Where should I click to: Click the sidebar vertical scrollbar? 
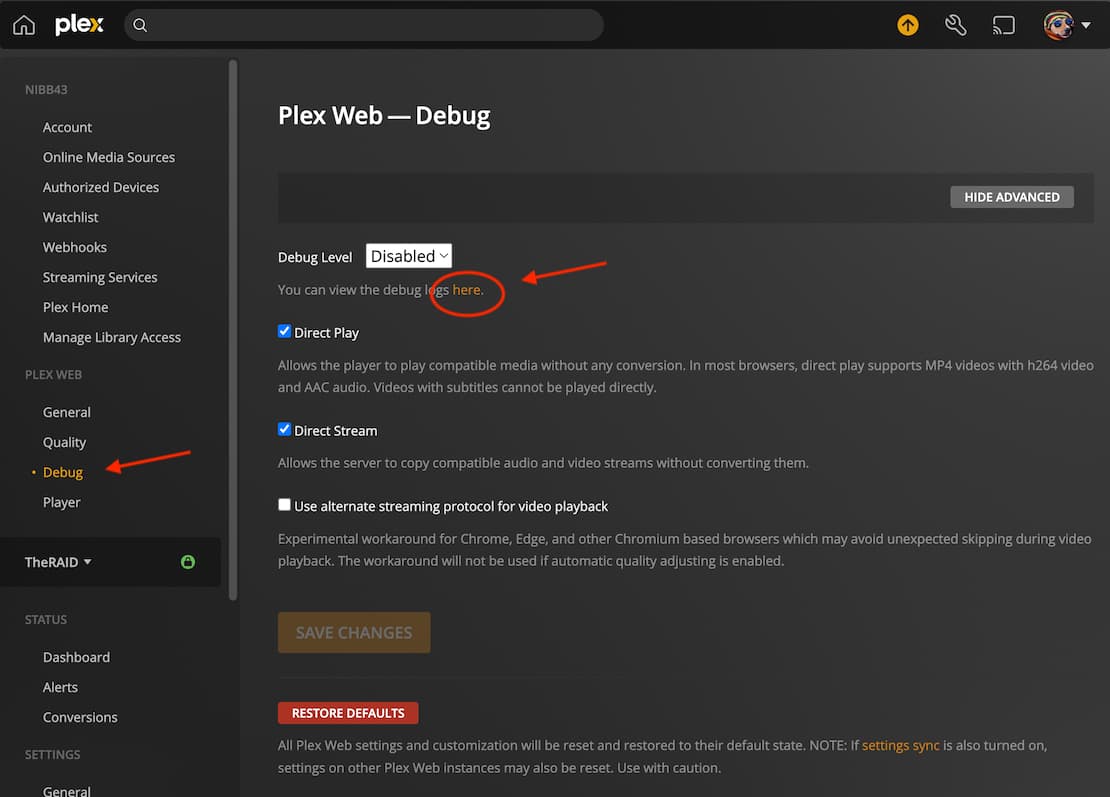tap(233, 330)
